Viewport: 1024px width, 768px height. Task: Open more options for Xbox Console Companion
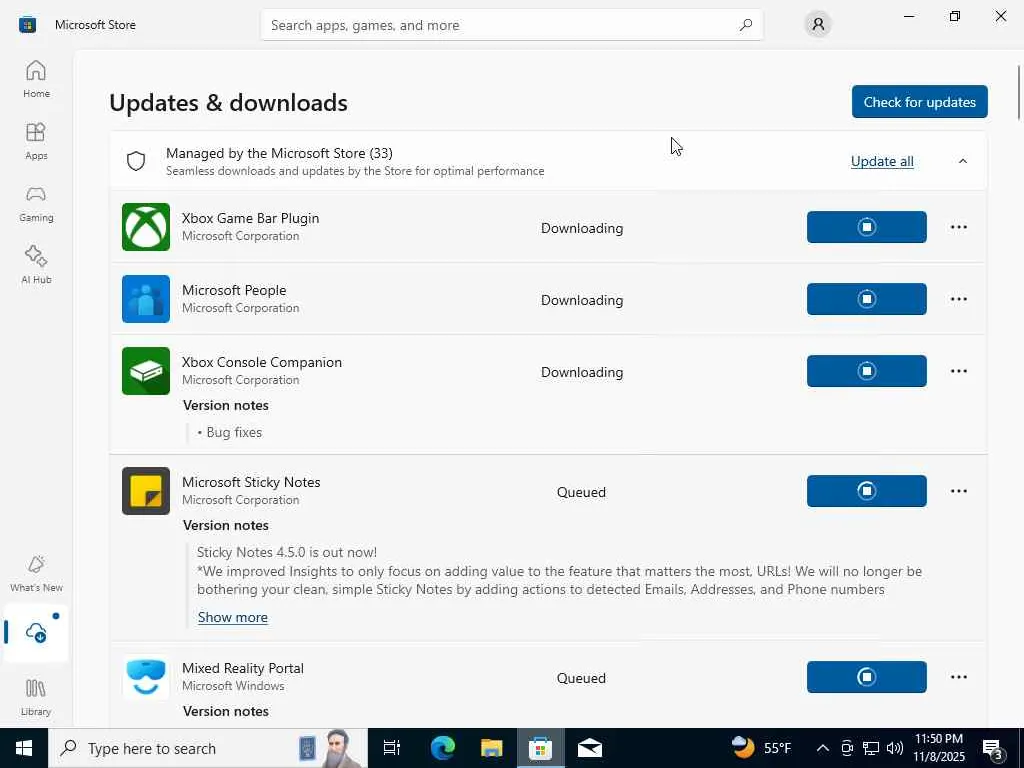[959, 371]
